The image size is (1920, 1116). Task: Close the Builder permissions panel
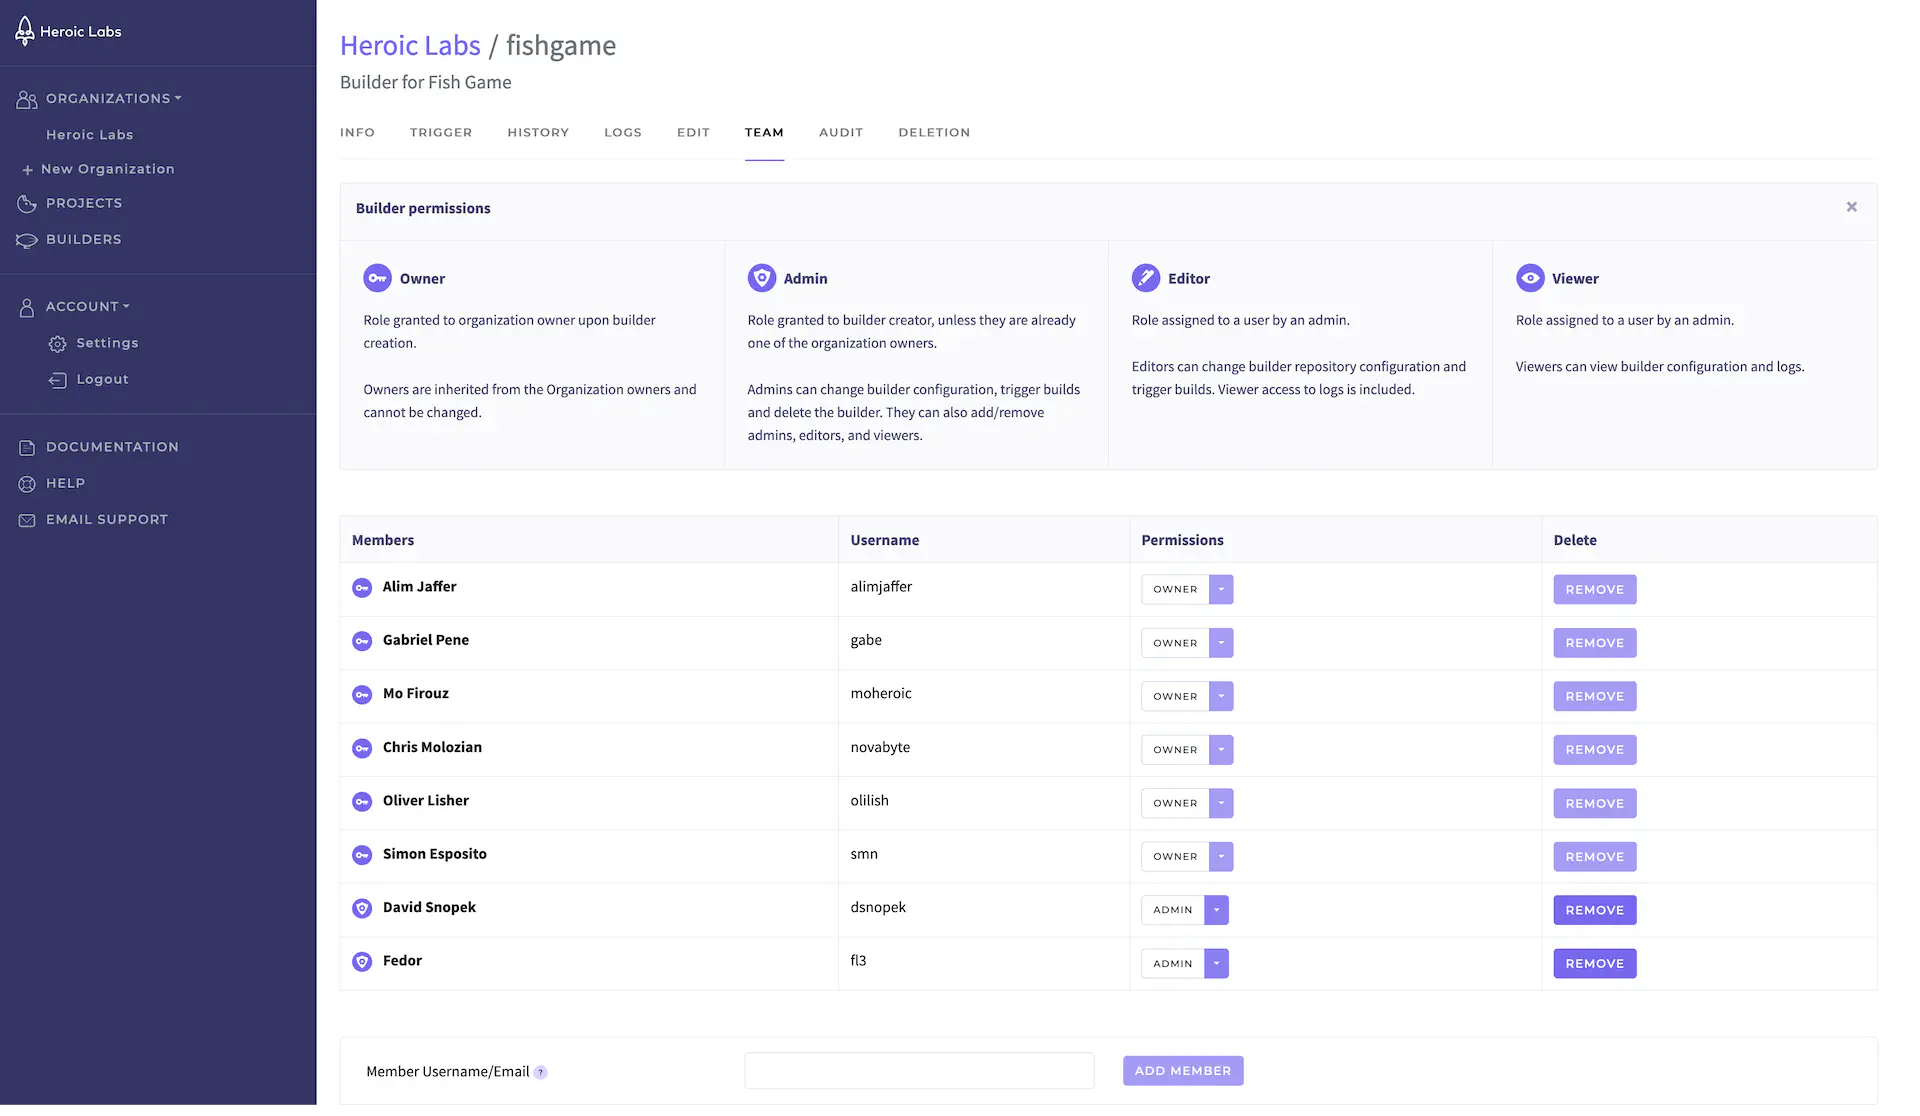1852,207
